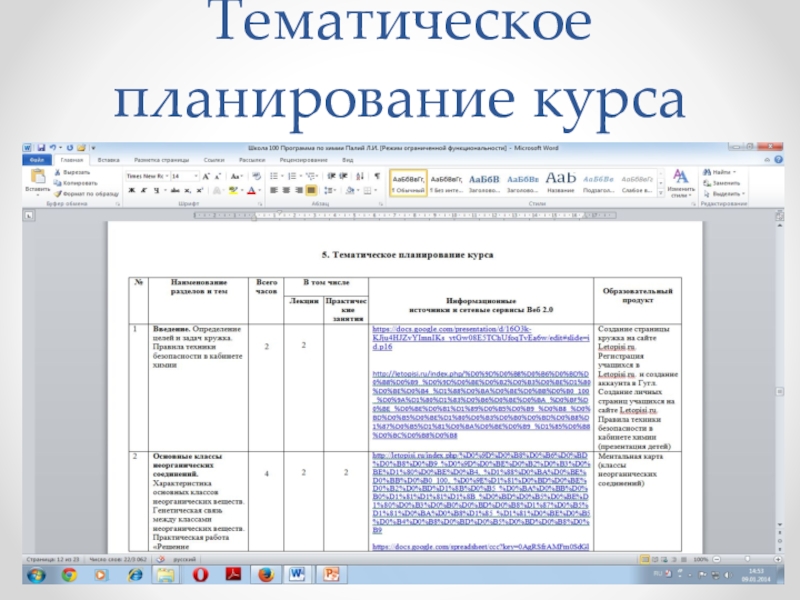Viewport: 800px width, 600px height.
Task: Click Cut (Вырезать) in the clipboard group
Action: 72,172
